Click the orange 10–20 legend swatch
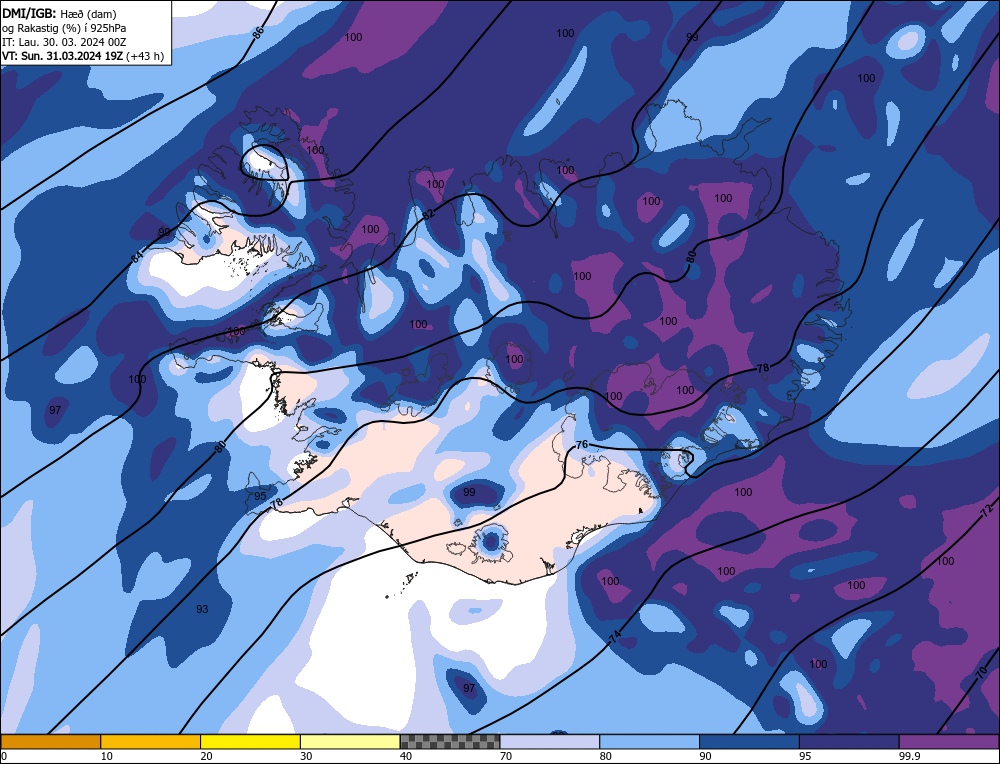Image resolution: width=1000 pixels, height=764 pixels. pos(151,741)
